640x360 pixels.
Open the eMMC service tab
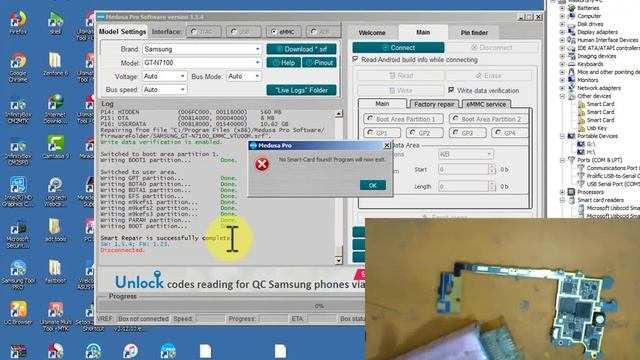pos(486,104)
